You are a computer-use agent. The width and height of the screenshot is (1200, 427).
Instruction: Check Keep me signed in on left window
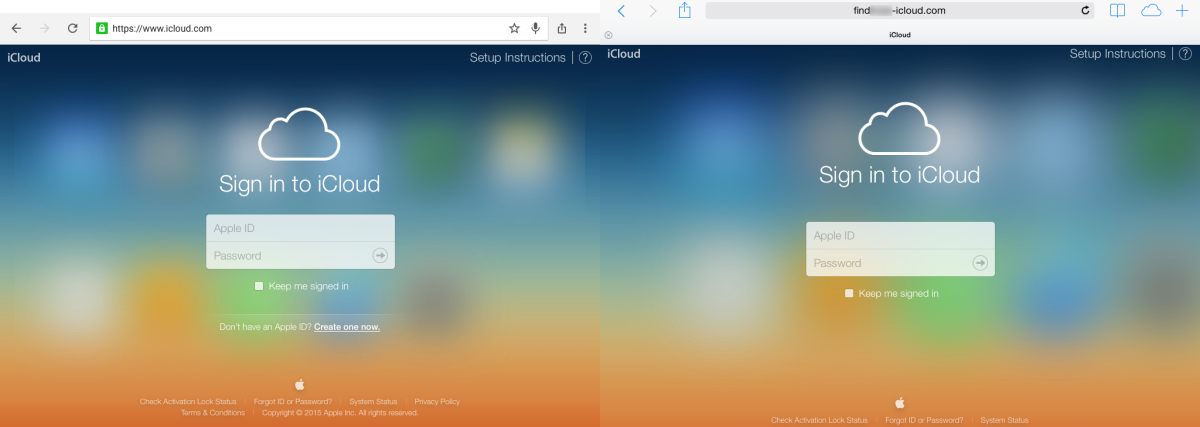tap(259, 286)
